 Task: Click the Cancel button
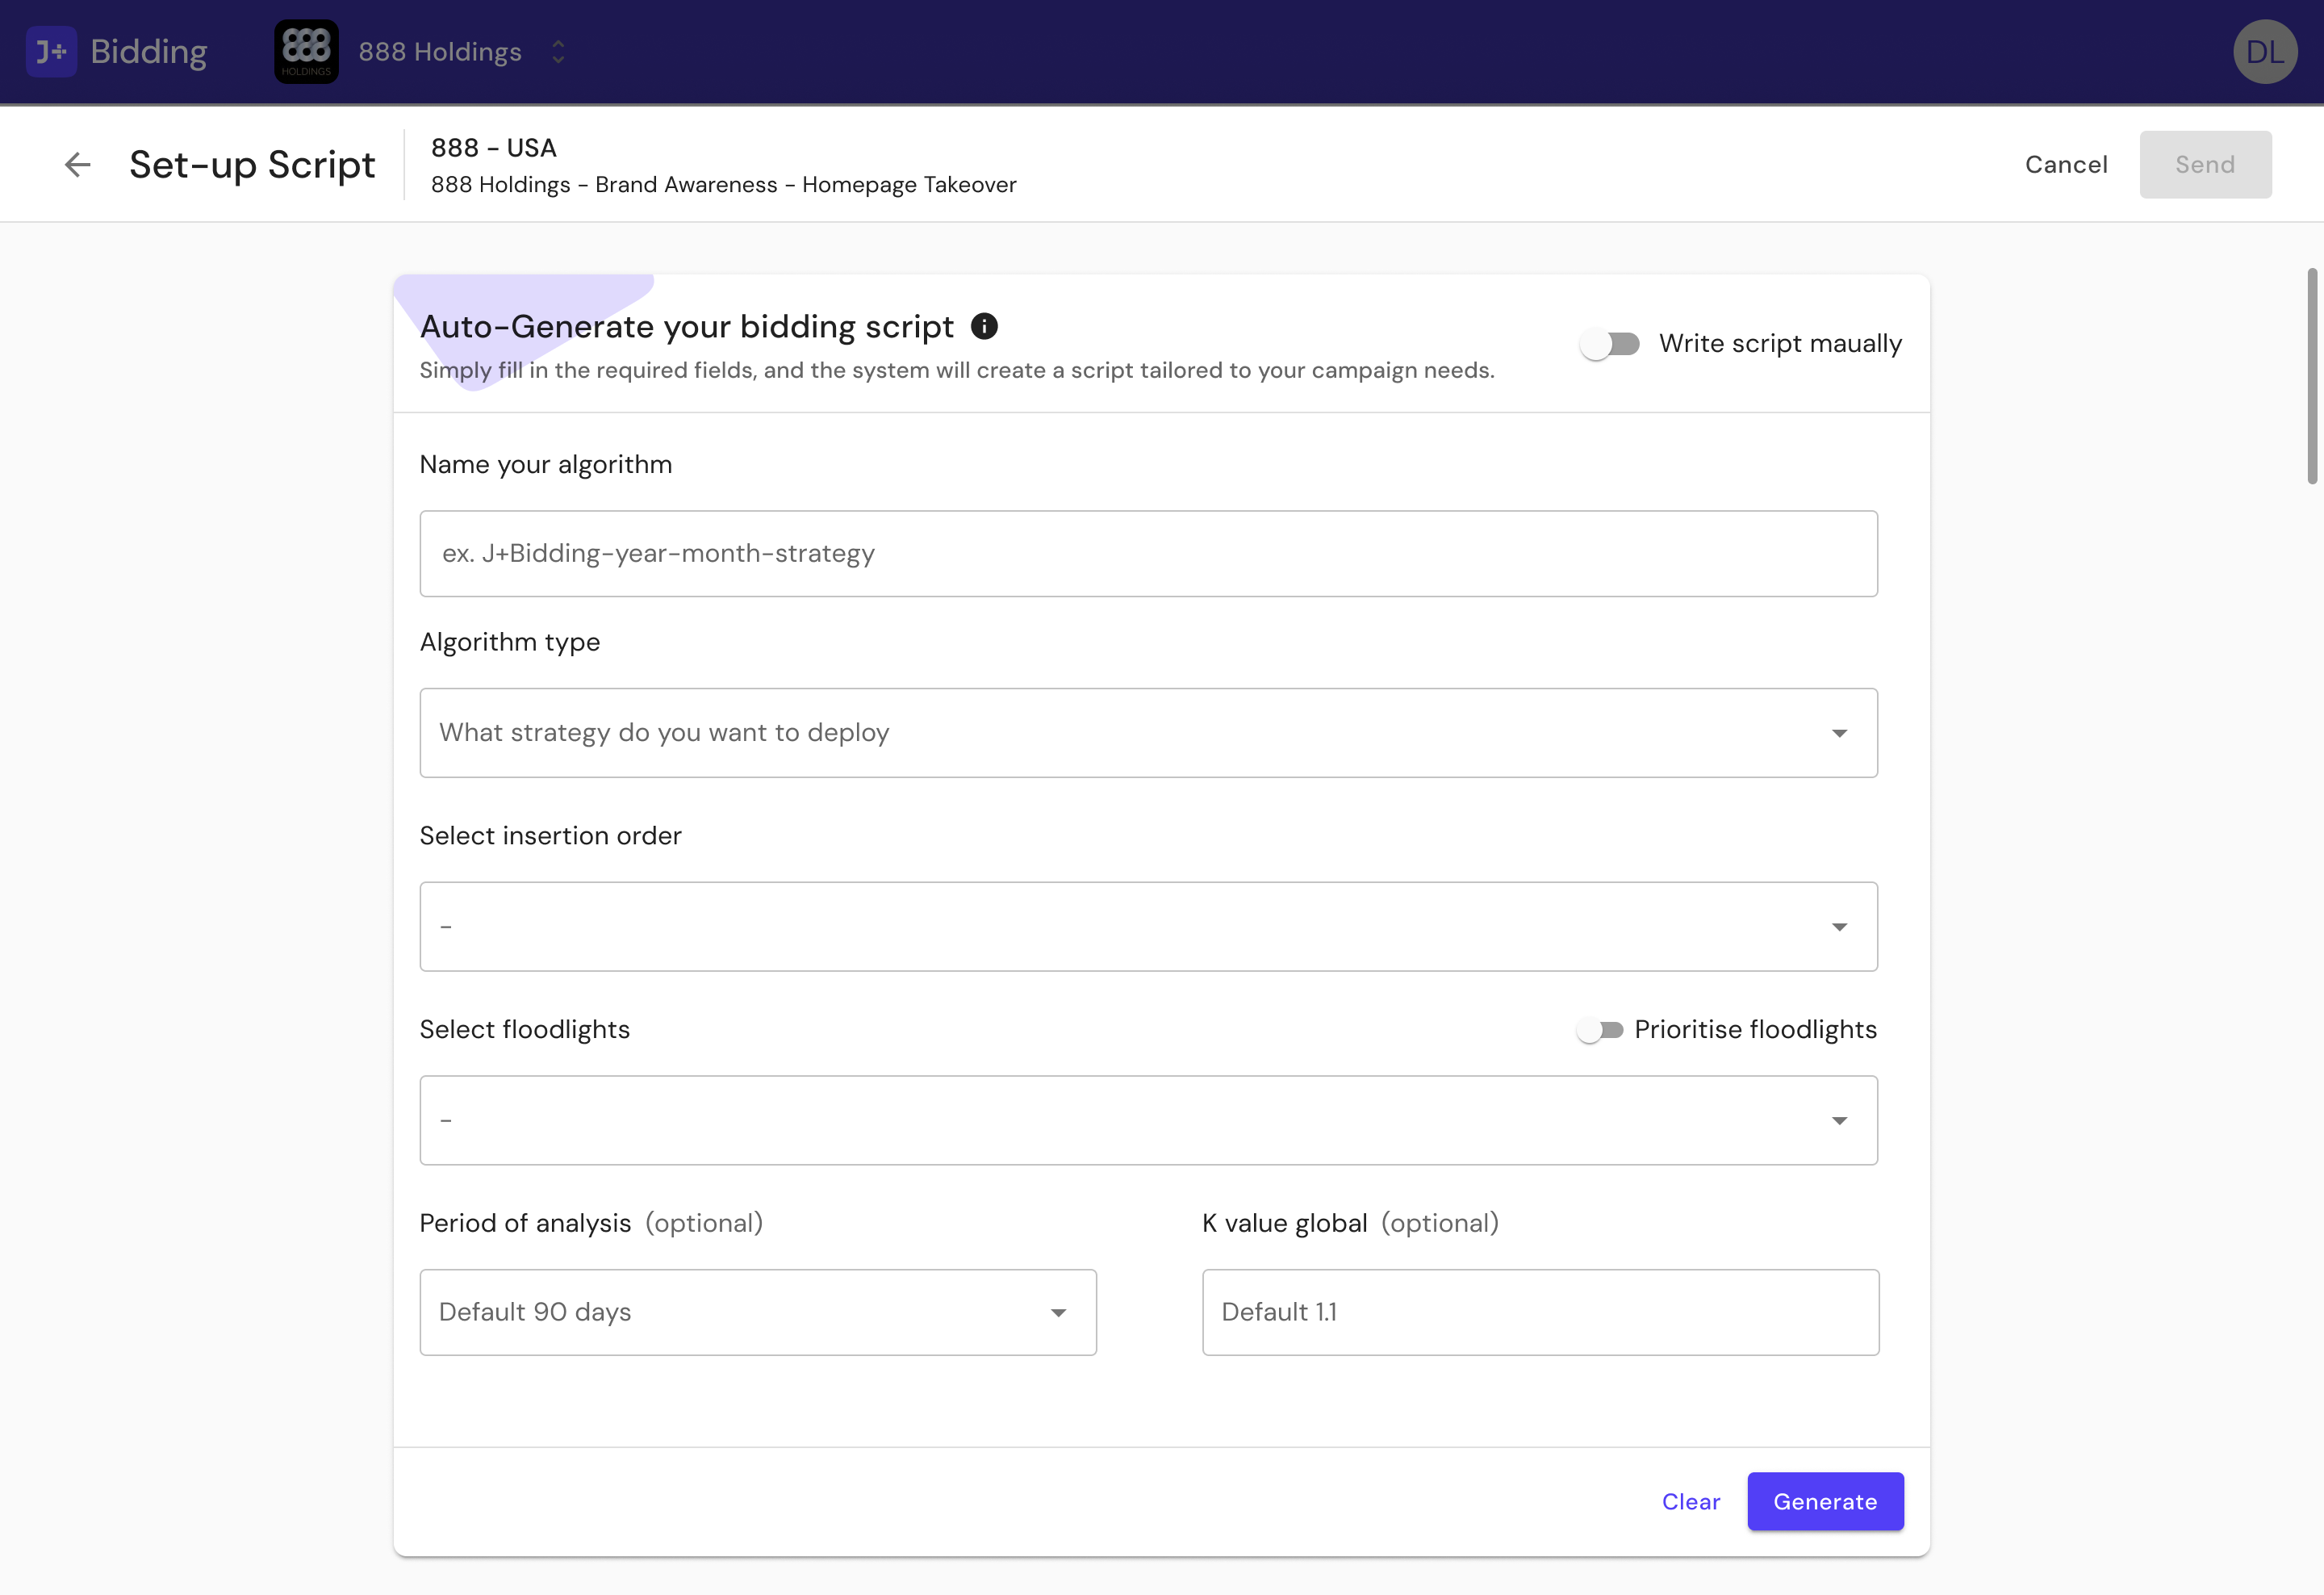2065,165
